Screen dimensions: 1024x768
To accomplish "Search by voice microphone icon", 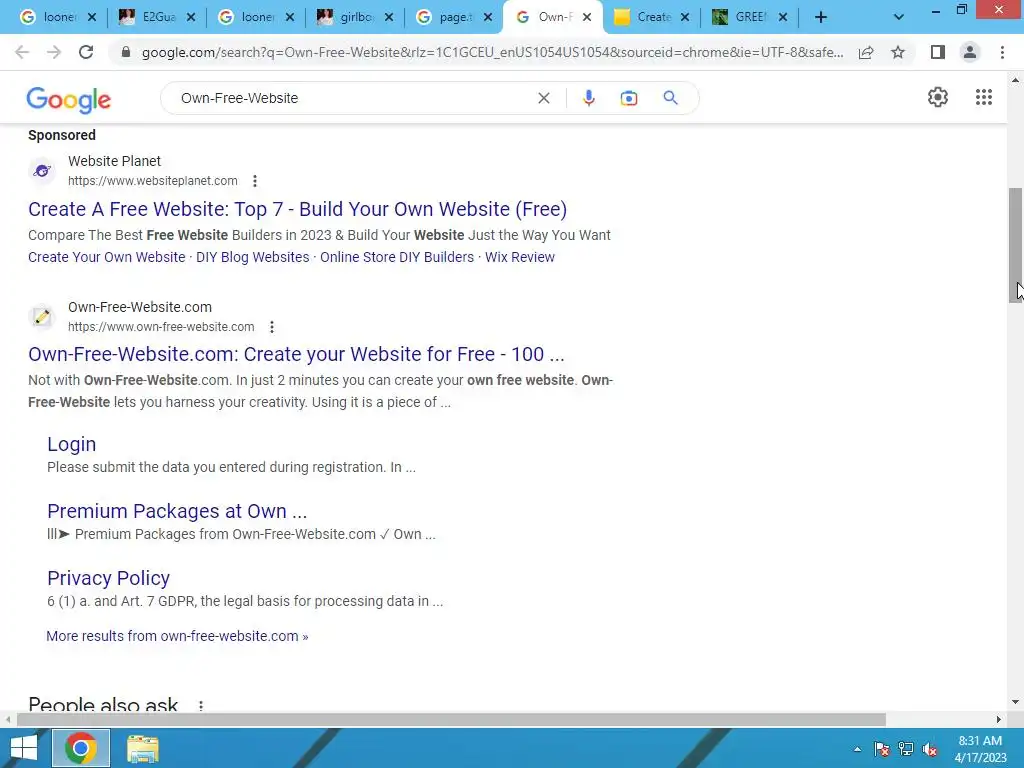I will [588, 98].
